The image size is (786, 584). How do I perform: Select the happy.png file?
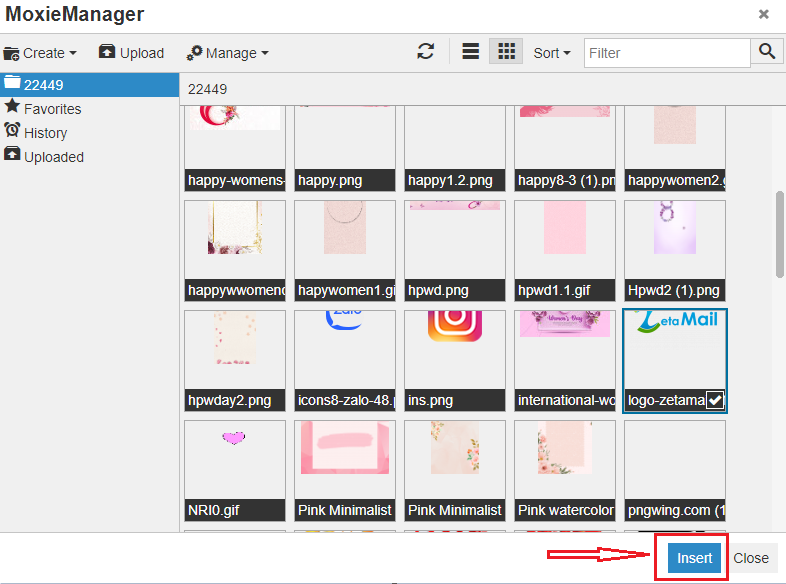[345, 148]
